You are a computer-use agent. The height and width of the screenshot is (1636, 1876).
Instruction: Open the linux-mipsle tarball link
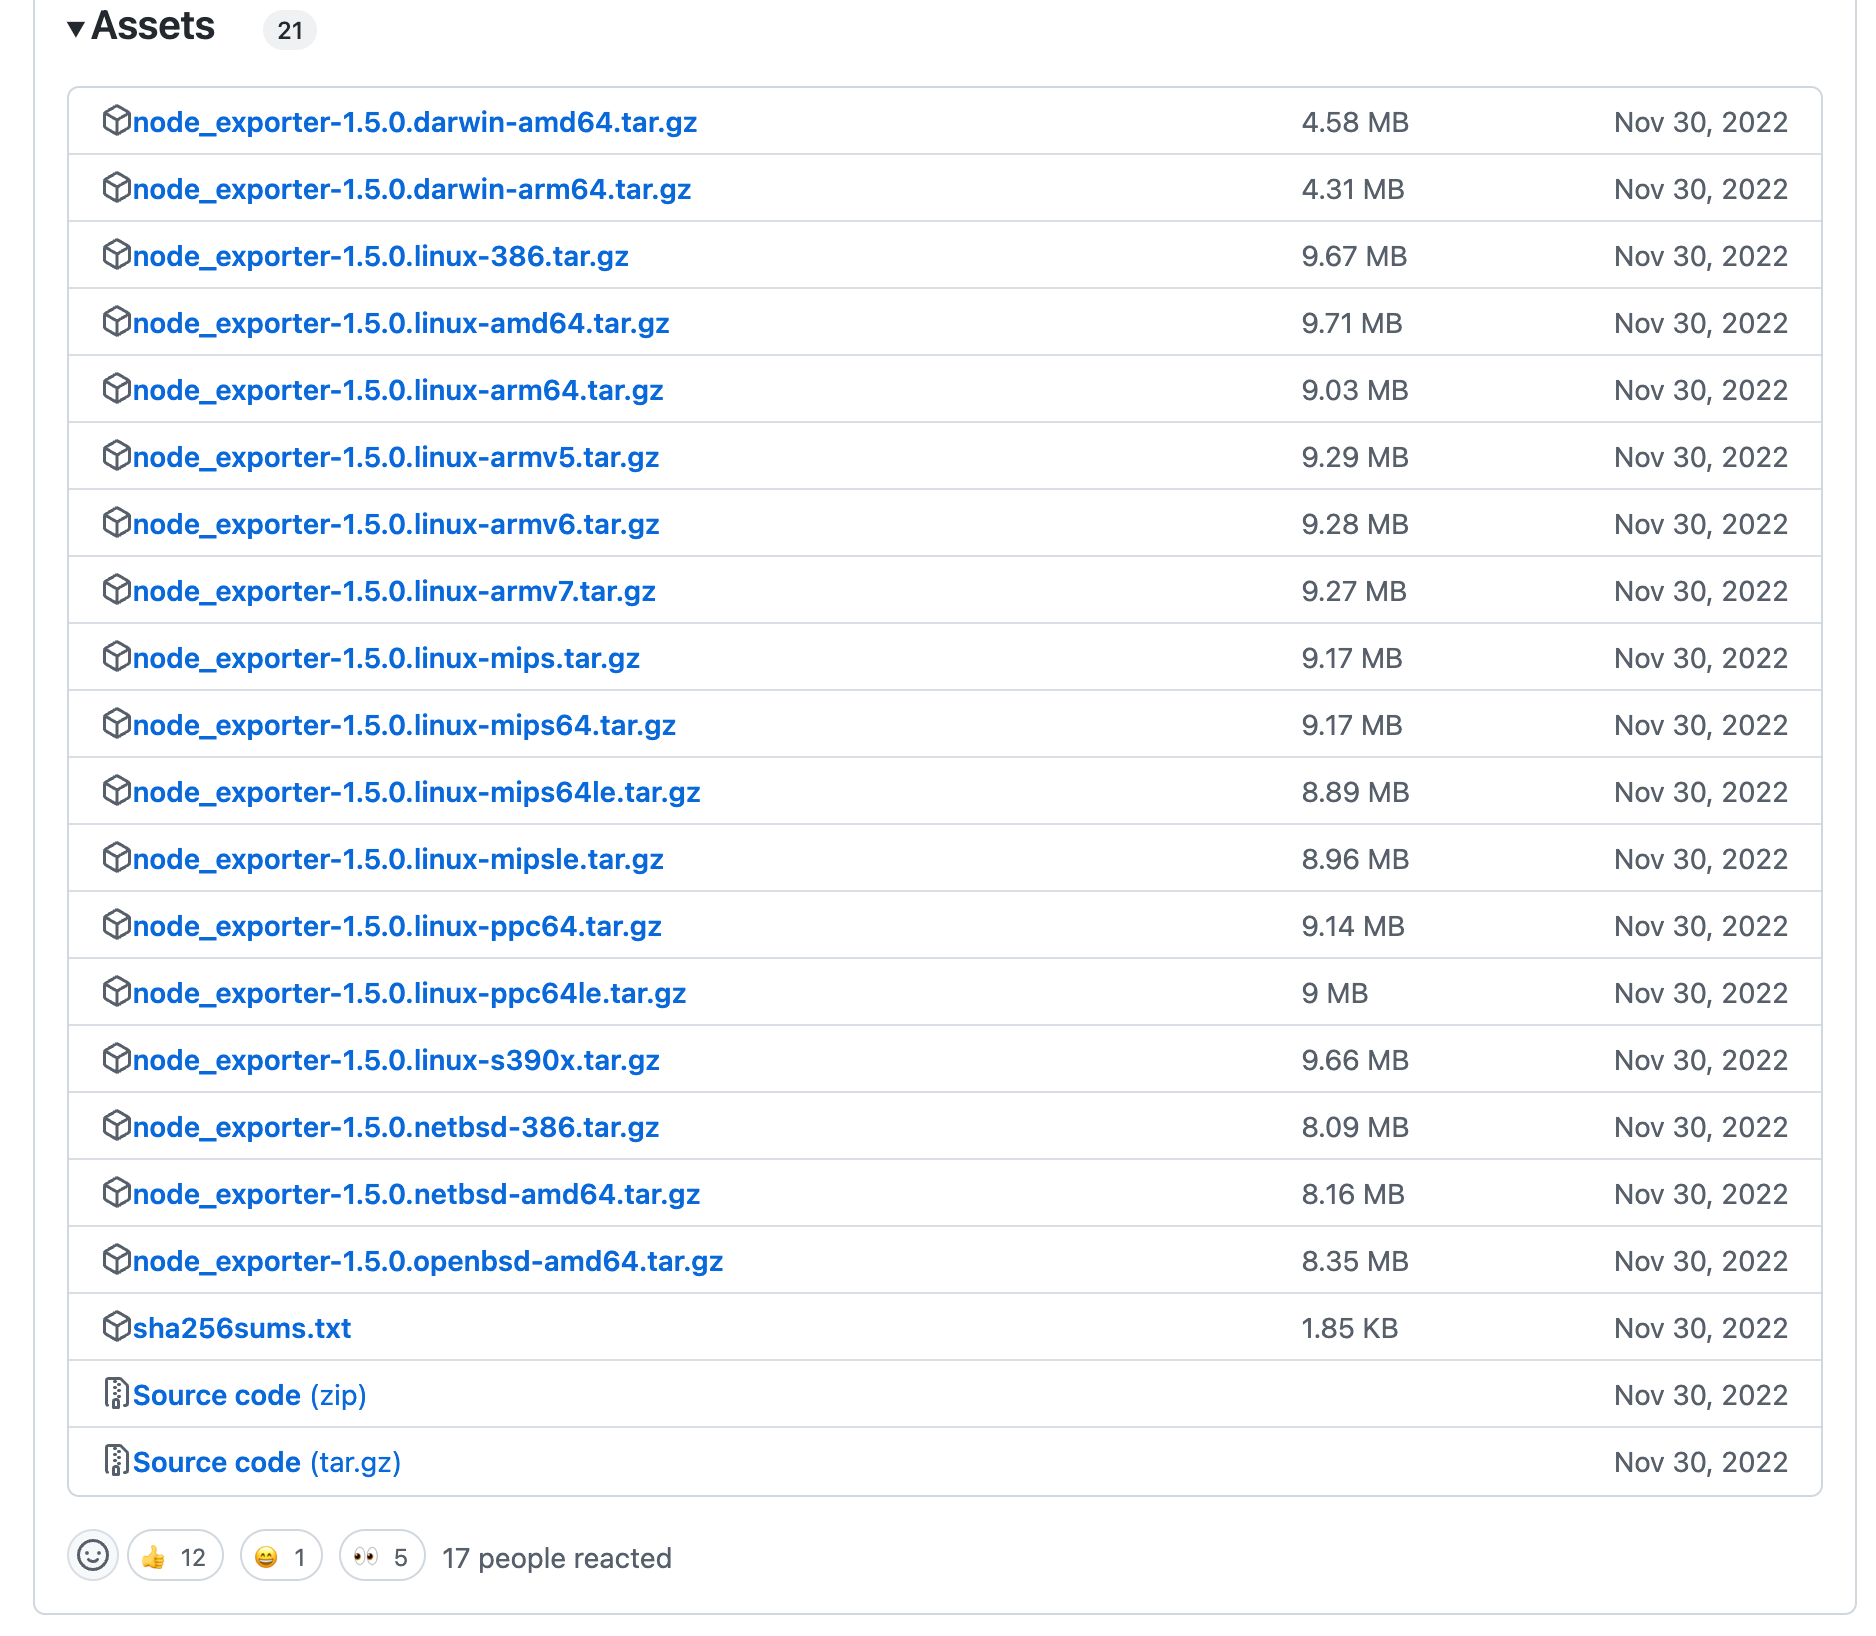click(398, 859)
